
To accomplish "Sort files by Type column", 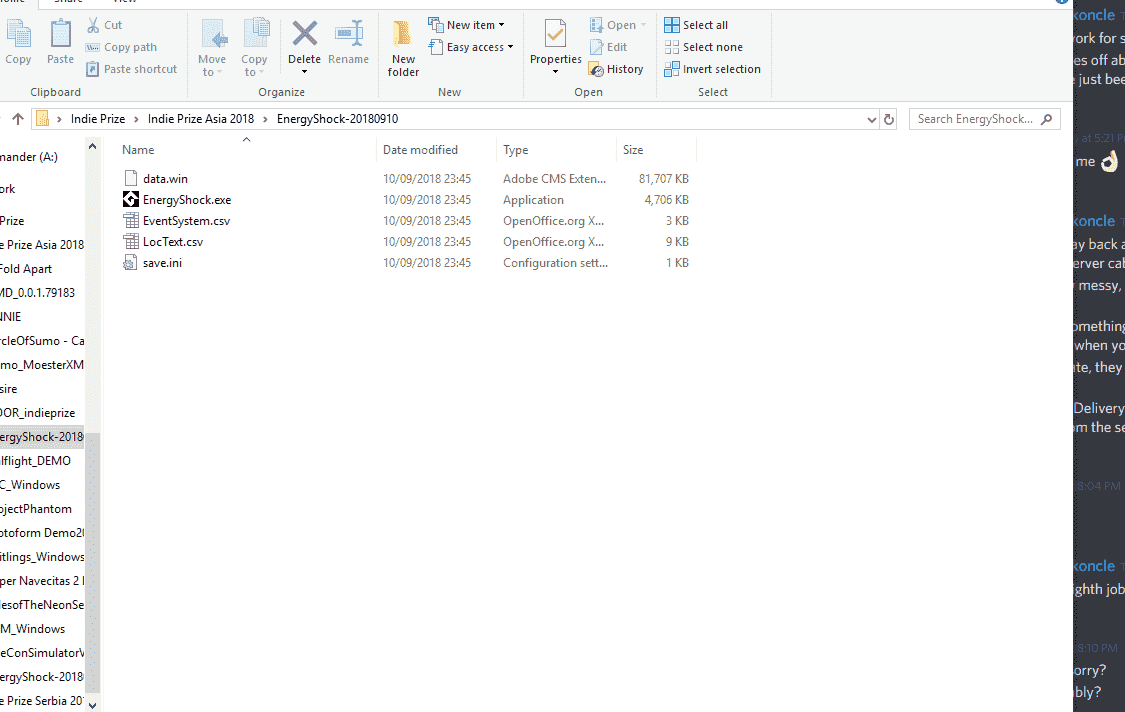I will point(516,150).
